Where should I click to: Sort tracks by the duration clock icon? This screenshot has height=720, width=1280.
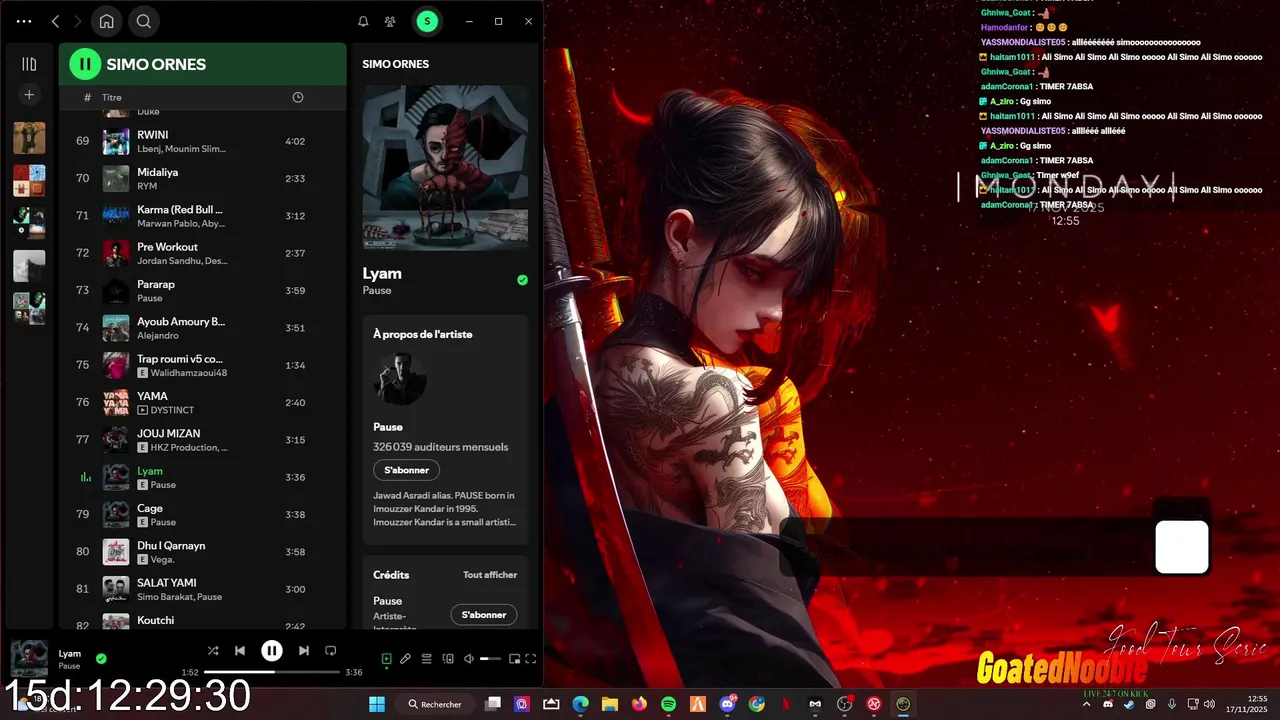click(297, 97)
